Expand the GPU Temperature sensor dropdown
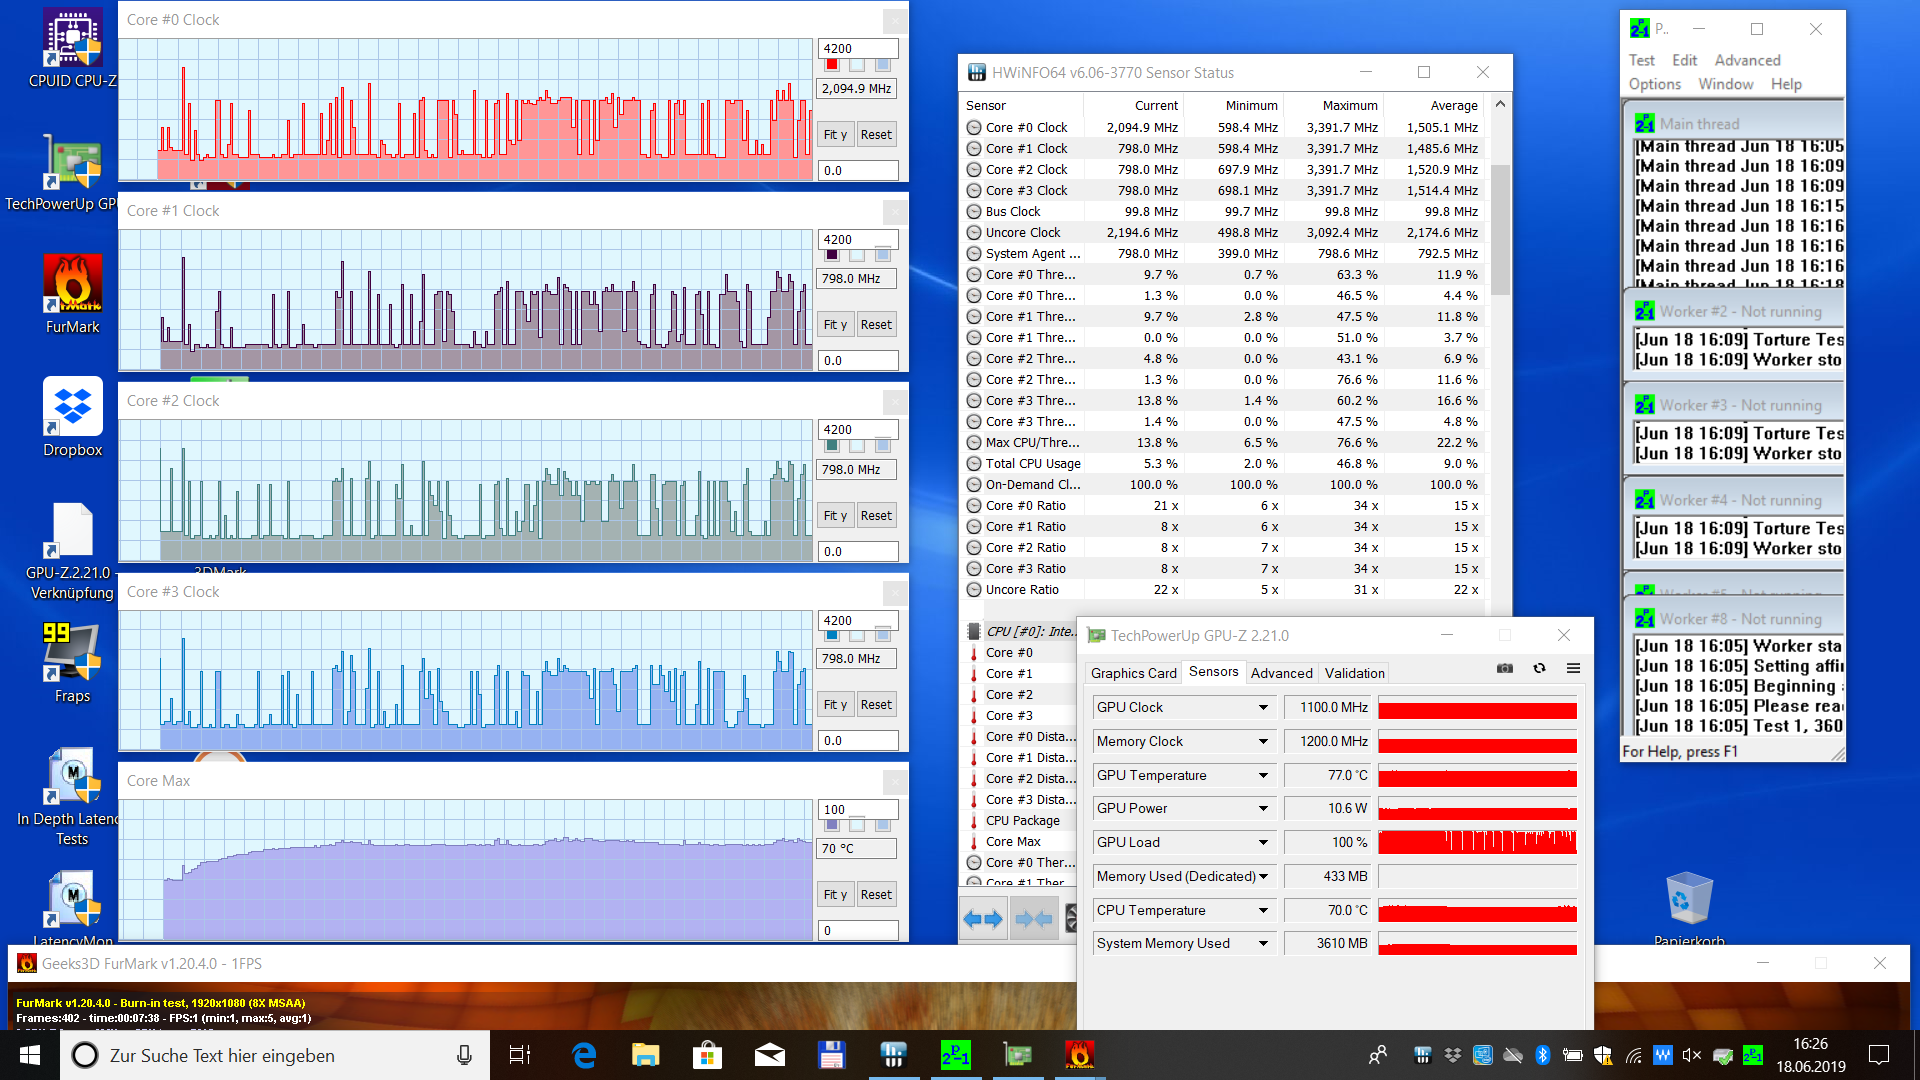Viewport: 1920px width, 1080px height. (x=1263, y=776)
